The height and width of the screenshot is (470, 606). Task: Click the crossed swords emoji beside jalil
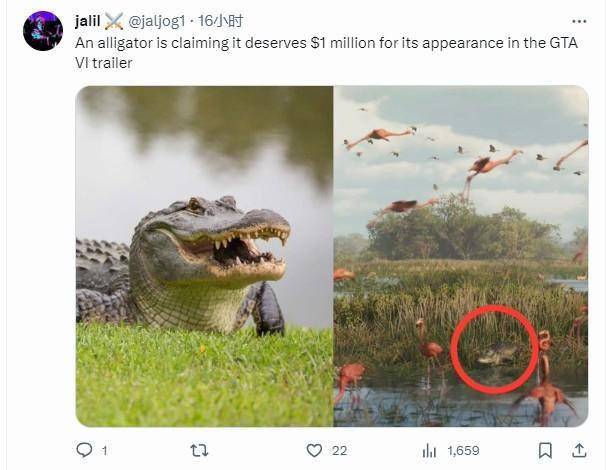(x=113, y=21)
